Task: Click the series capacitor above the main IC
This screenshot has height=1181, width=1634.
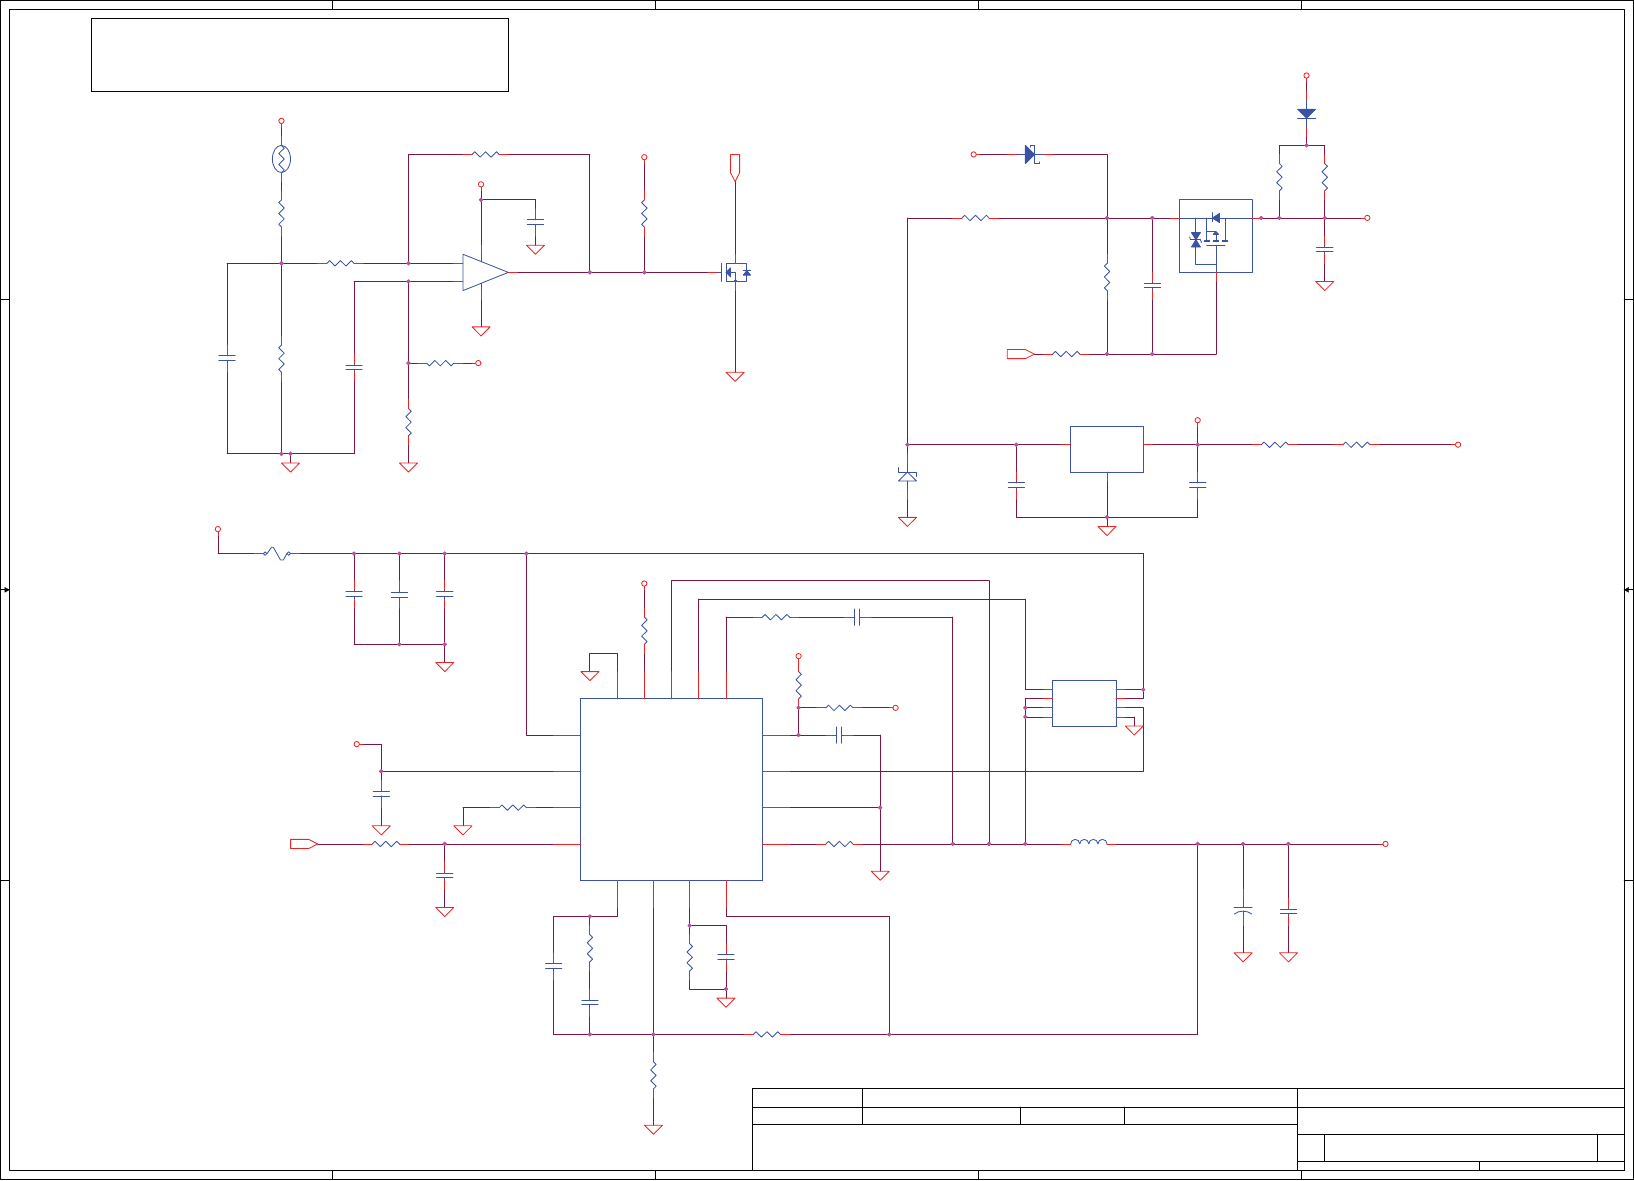Action: point(857,617)
